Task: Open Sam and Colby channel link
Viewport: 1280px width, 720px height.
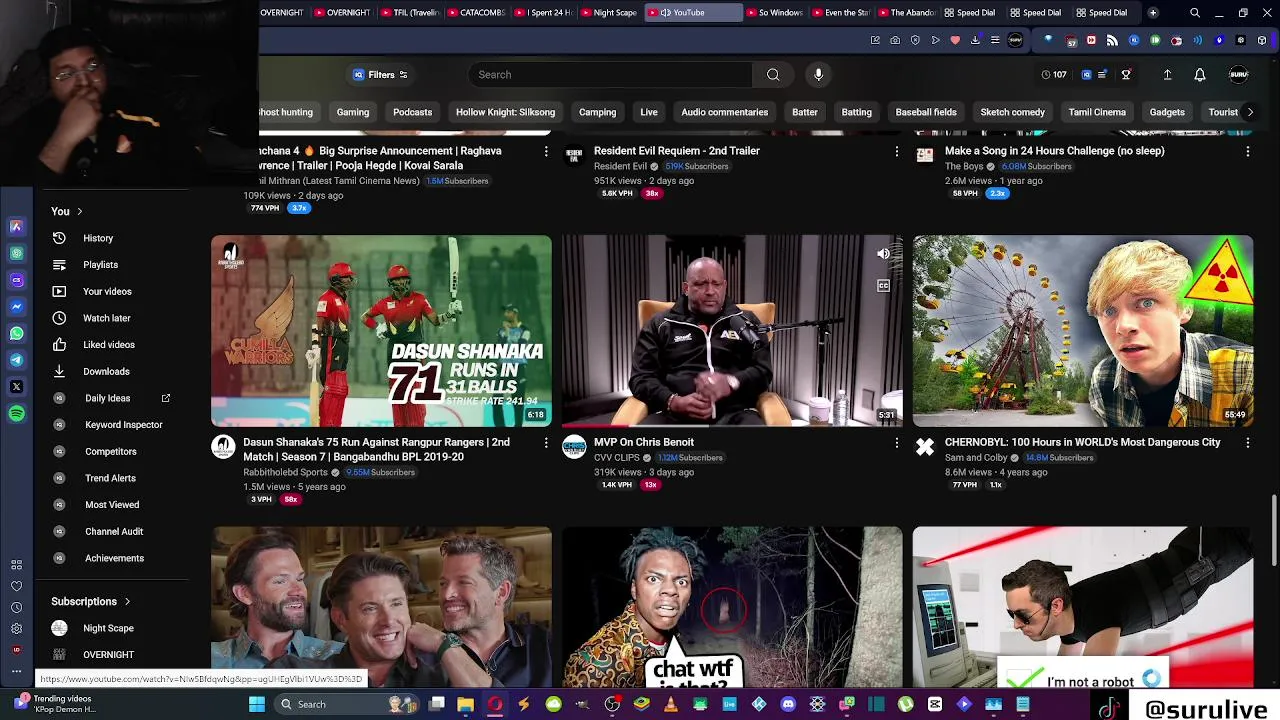Action: [976, 457]
